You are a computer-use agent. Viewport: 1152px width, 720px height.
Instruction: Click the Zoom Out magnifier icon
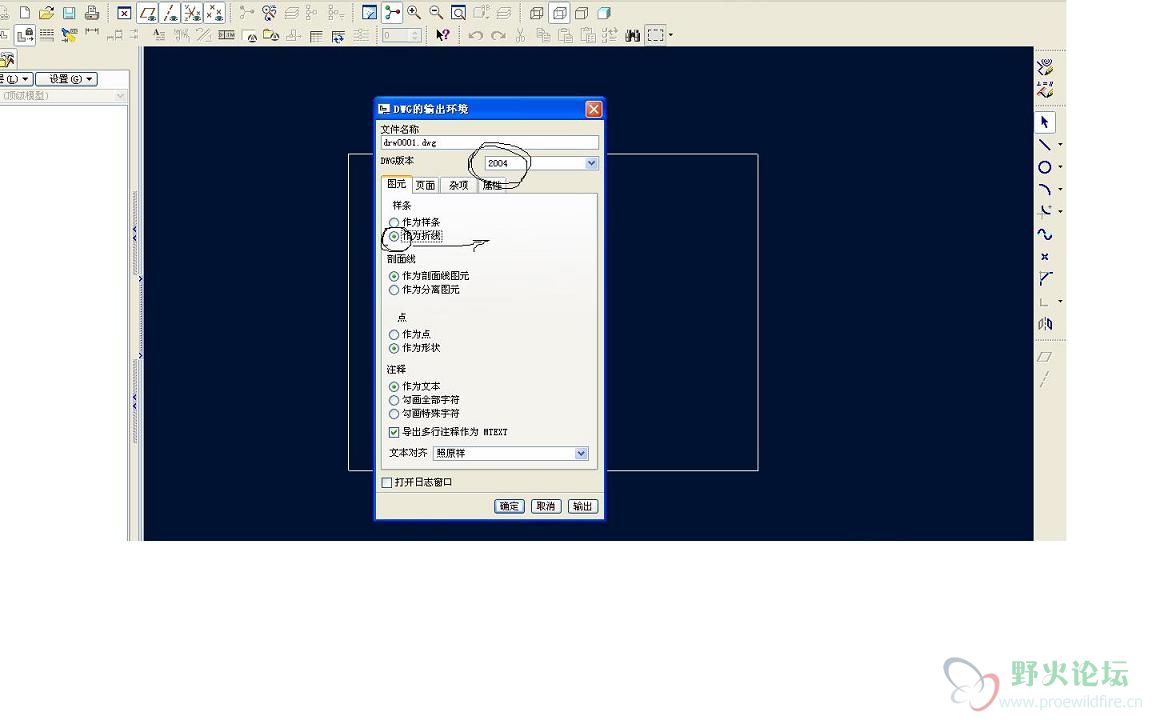436,12
